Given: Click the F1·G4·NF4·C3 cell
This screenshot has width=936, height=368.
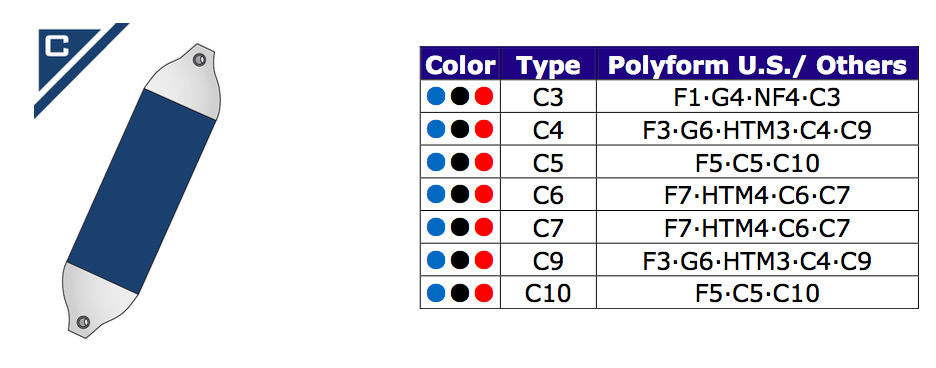Looking at the screenshot, I should point(757,96).
